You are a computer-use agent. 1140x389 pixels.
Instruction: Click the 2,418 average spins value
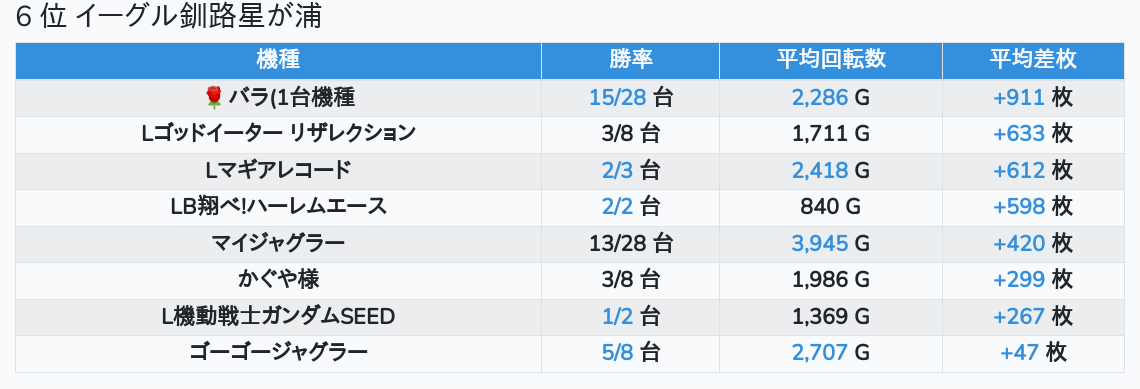click(820, 170)
